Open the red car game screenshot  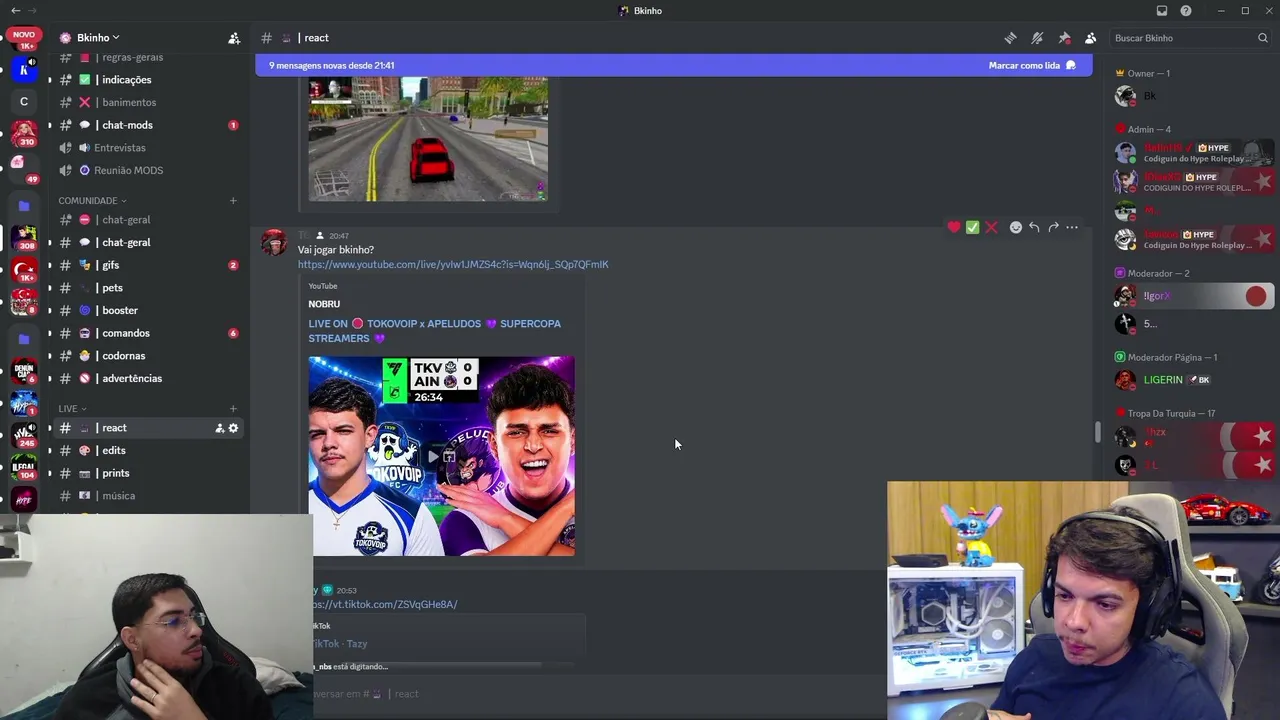[428, 139]
